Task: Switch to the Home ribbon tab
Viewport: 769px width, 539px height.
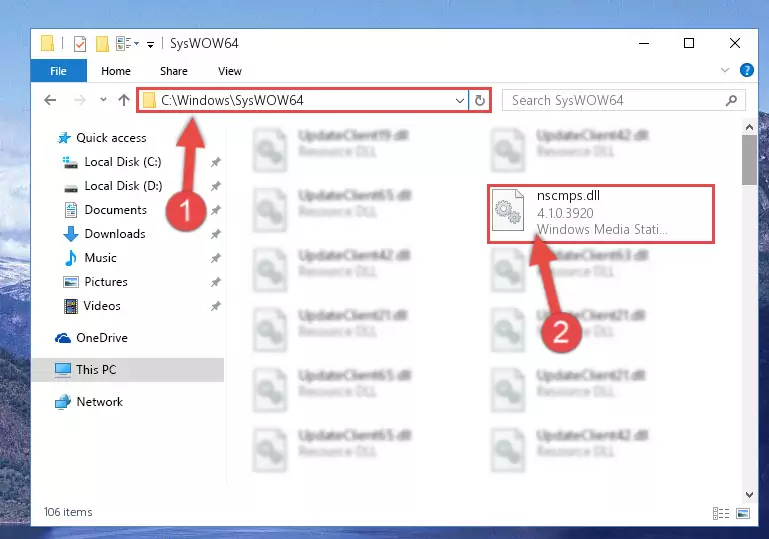Action: 116,71
